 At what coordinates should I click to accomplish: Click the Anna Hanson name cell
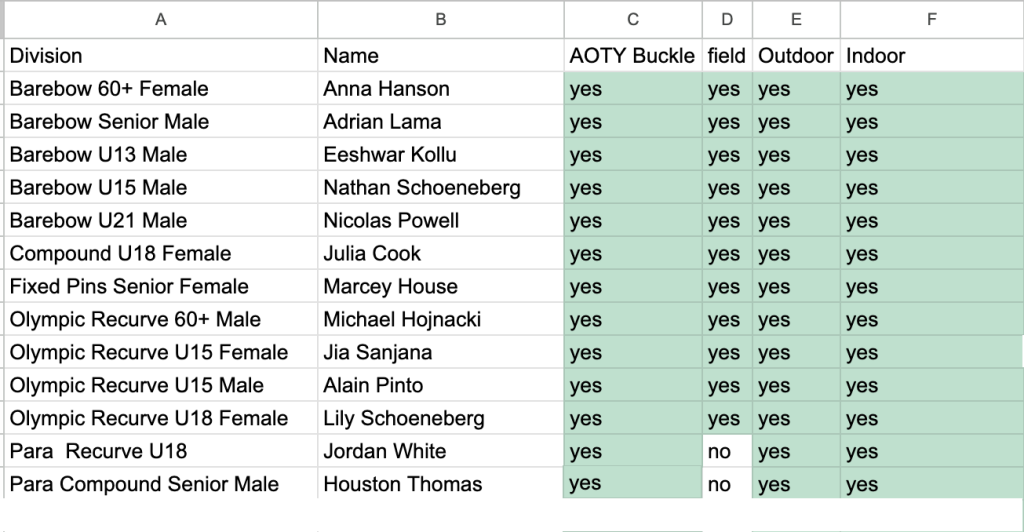point(440,89)
